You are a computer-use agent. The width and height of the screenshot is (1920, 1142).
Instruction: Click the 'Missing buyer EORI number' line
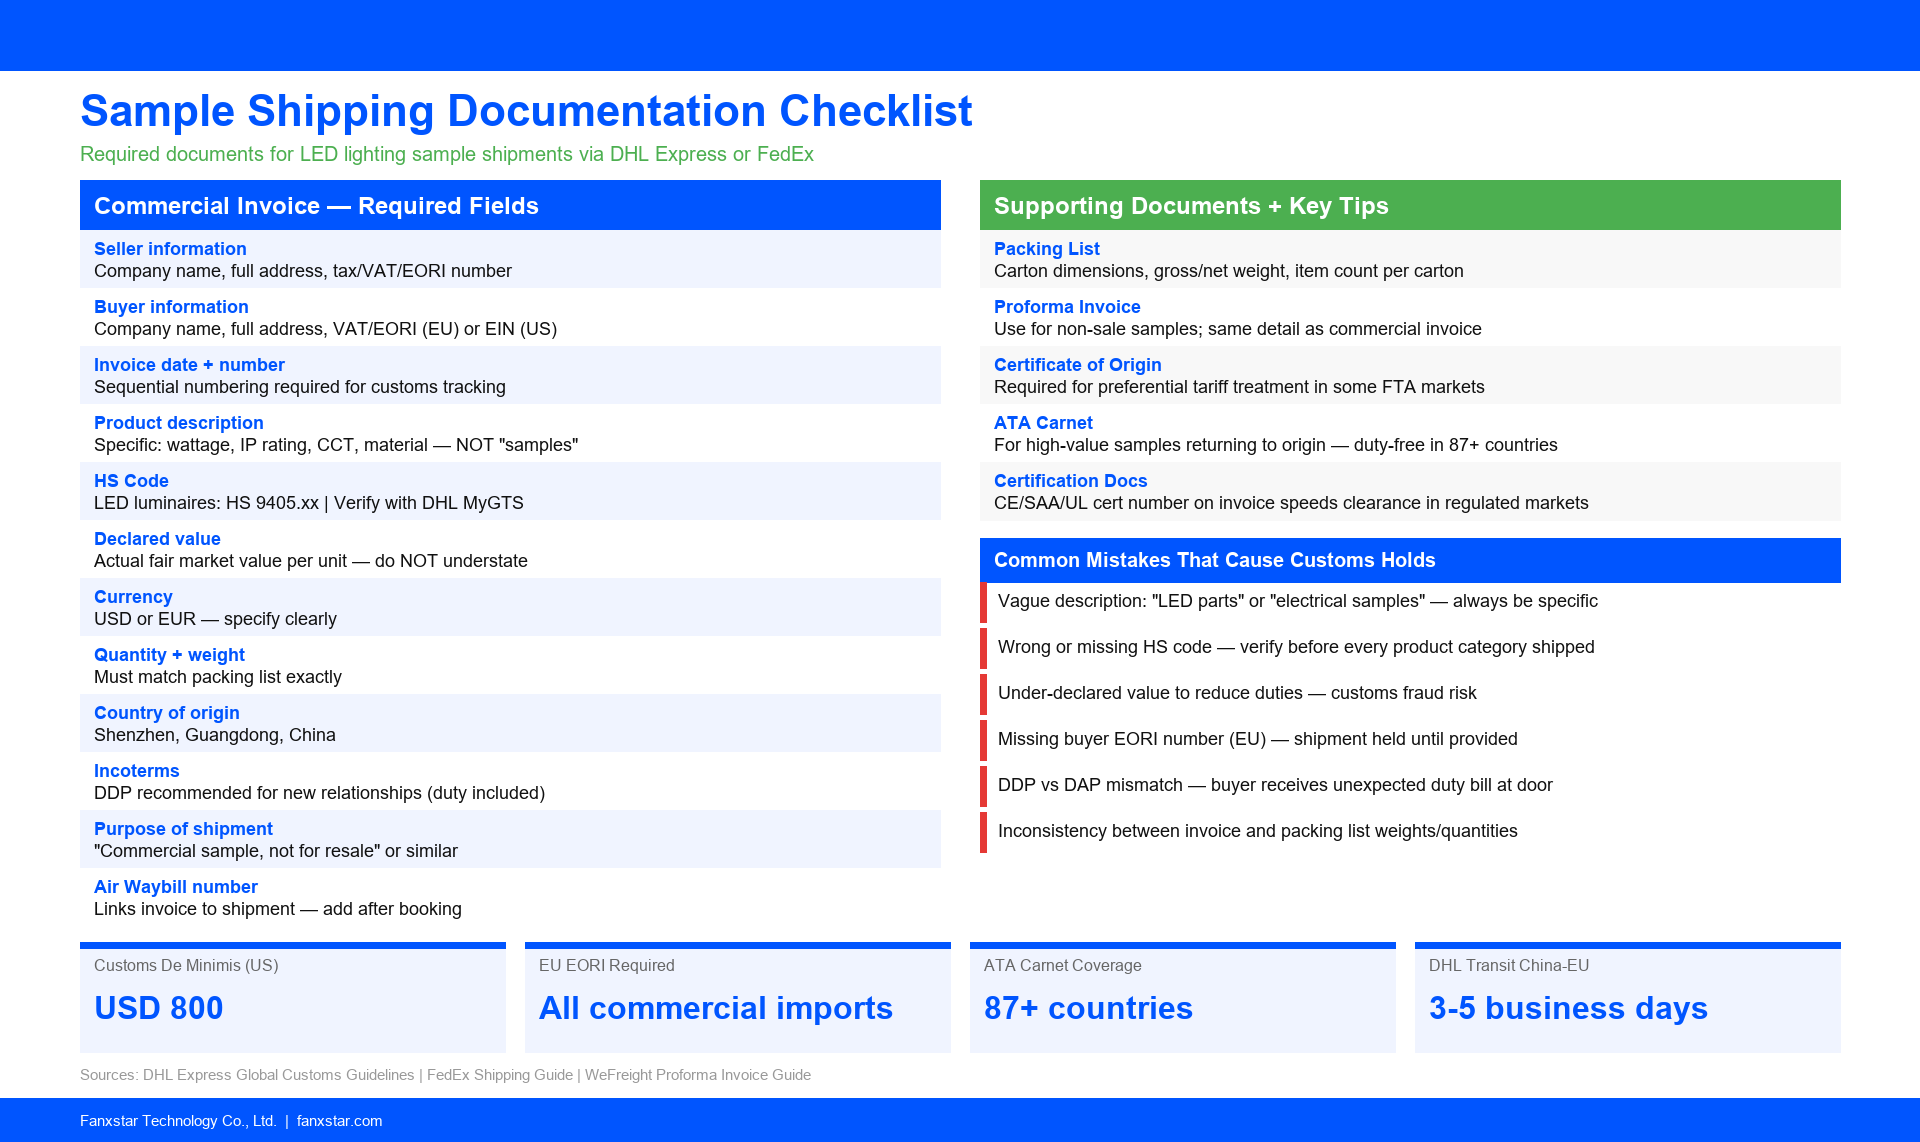click(x=1258, y=739)
